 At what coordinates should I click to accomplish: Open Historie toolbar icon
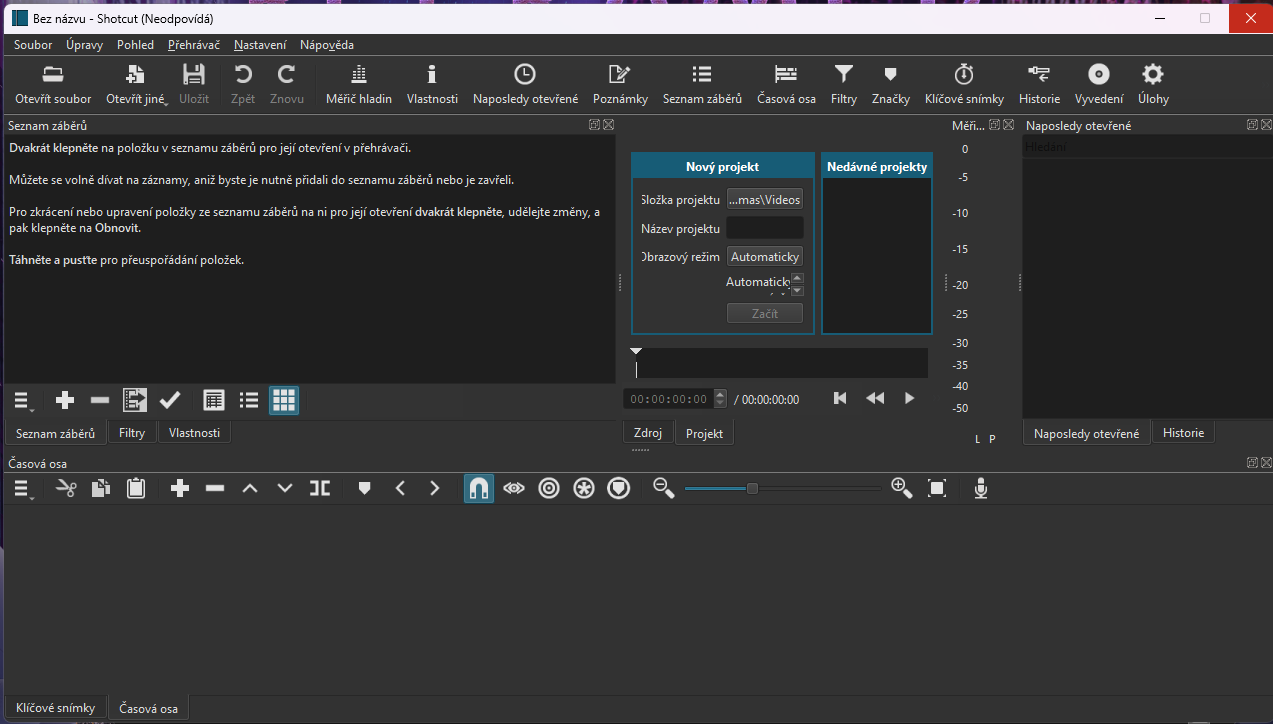pos(1039,84)
